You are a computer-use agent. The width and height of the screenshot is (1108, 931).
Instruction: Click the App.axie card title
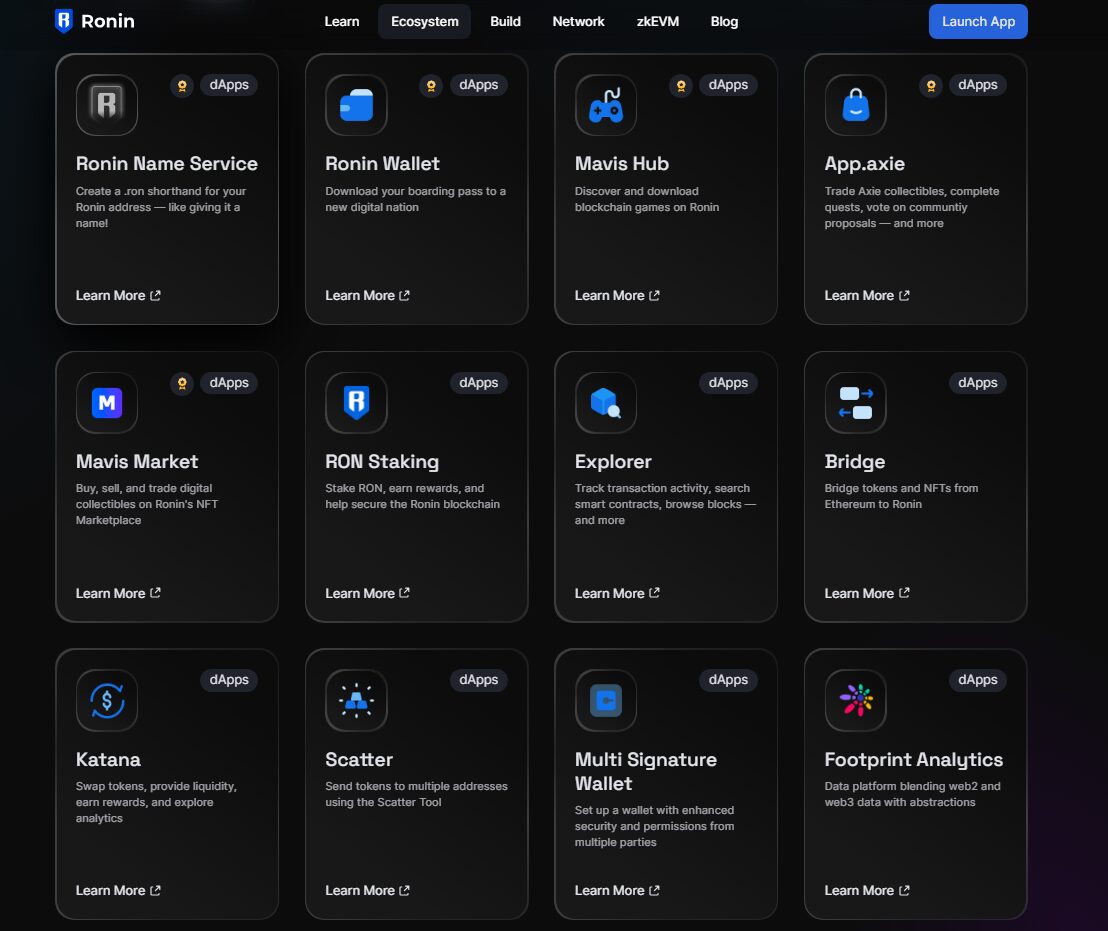(864, 164)
